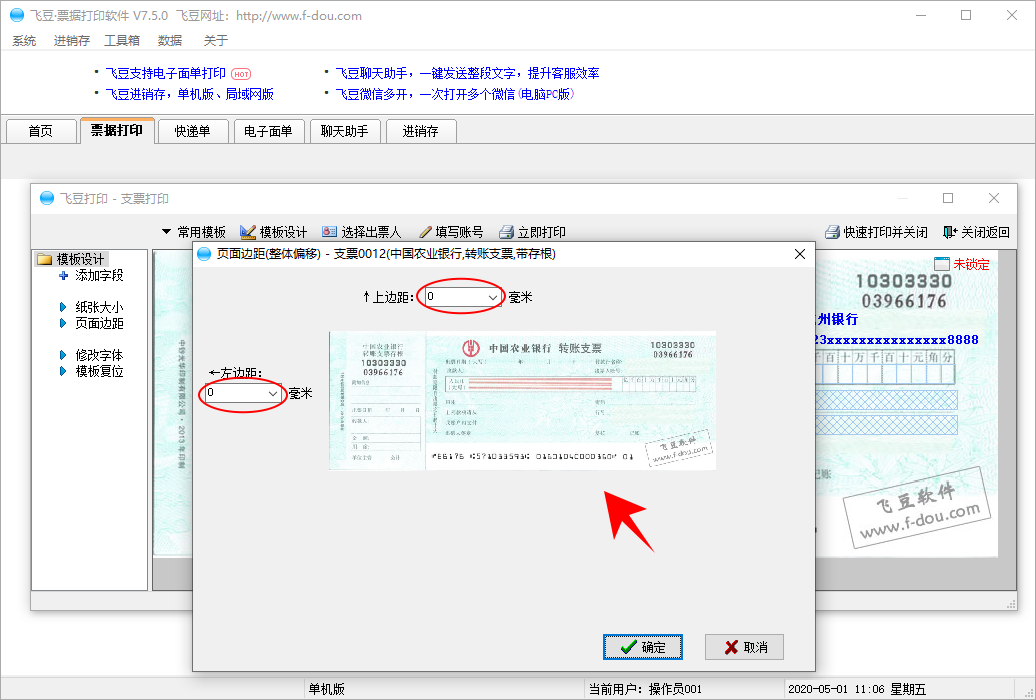Maximize the 飞豆打印 - 支票打印 window
This screenshot has width=1036, height=700.
point(948,198)
